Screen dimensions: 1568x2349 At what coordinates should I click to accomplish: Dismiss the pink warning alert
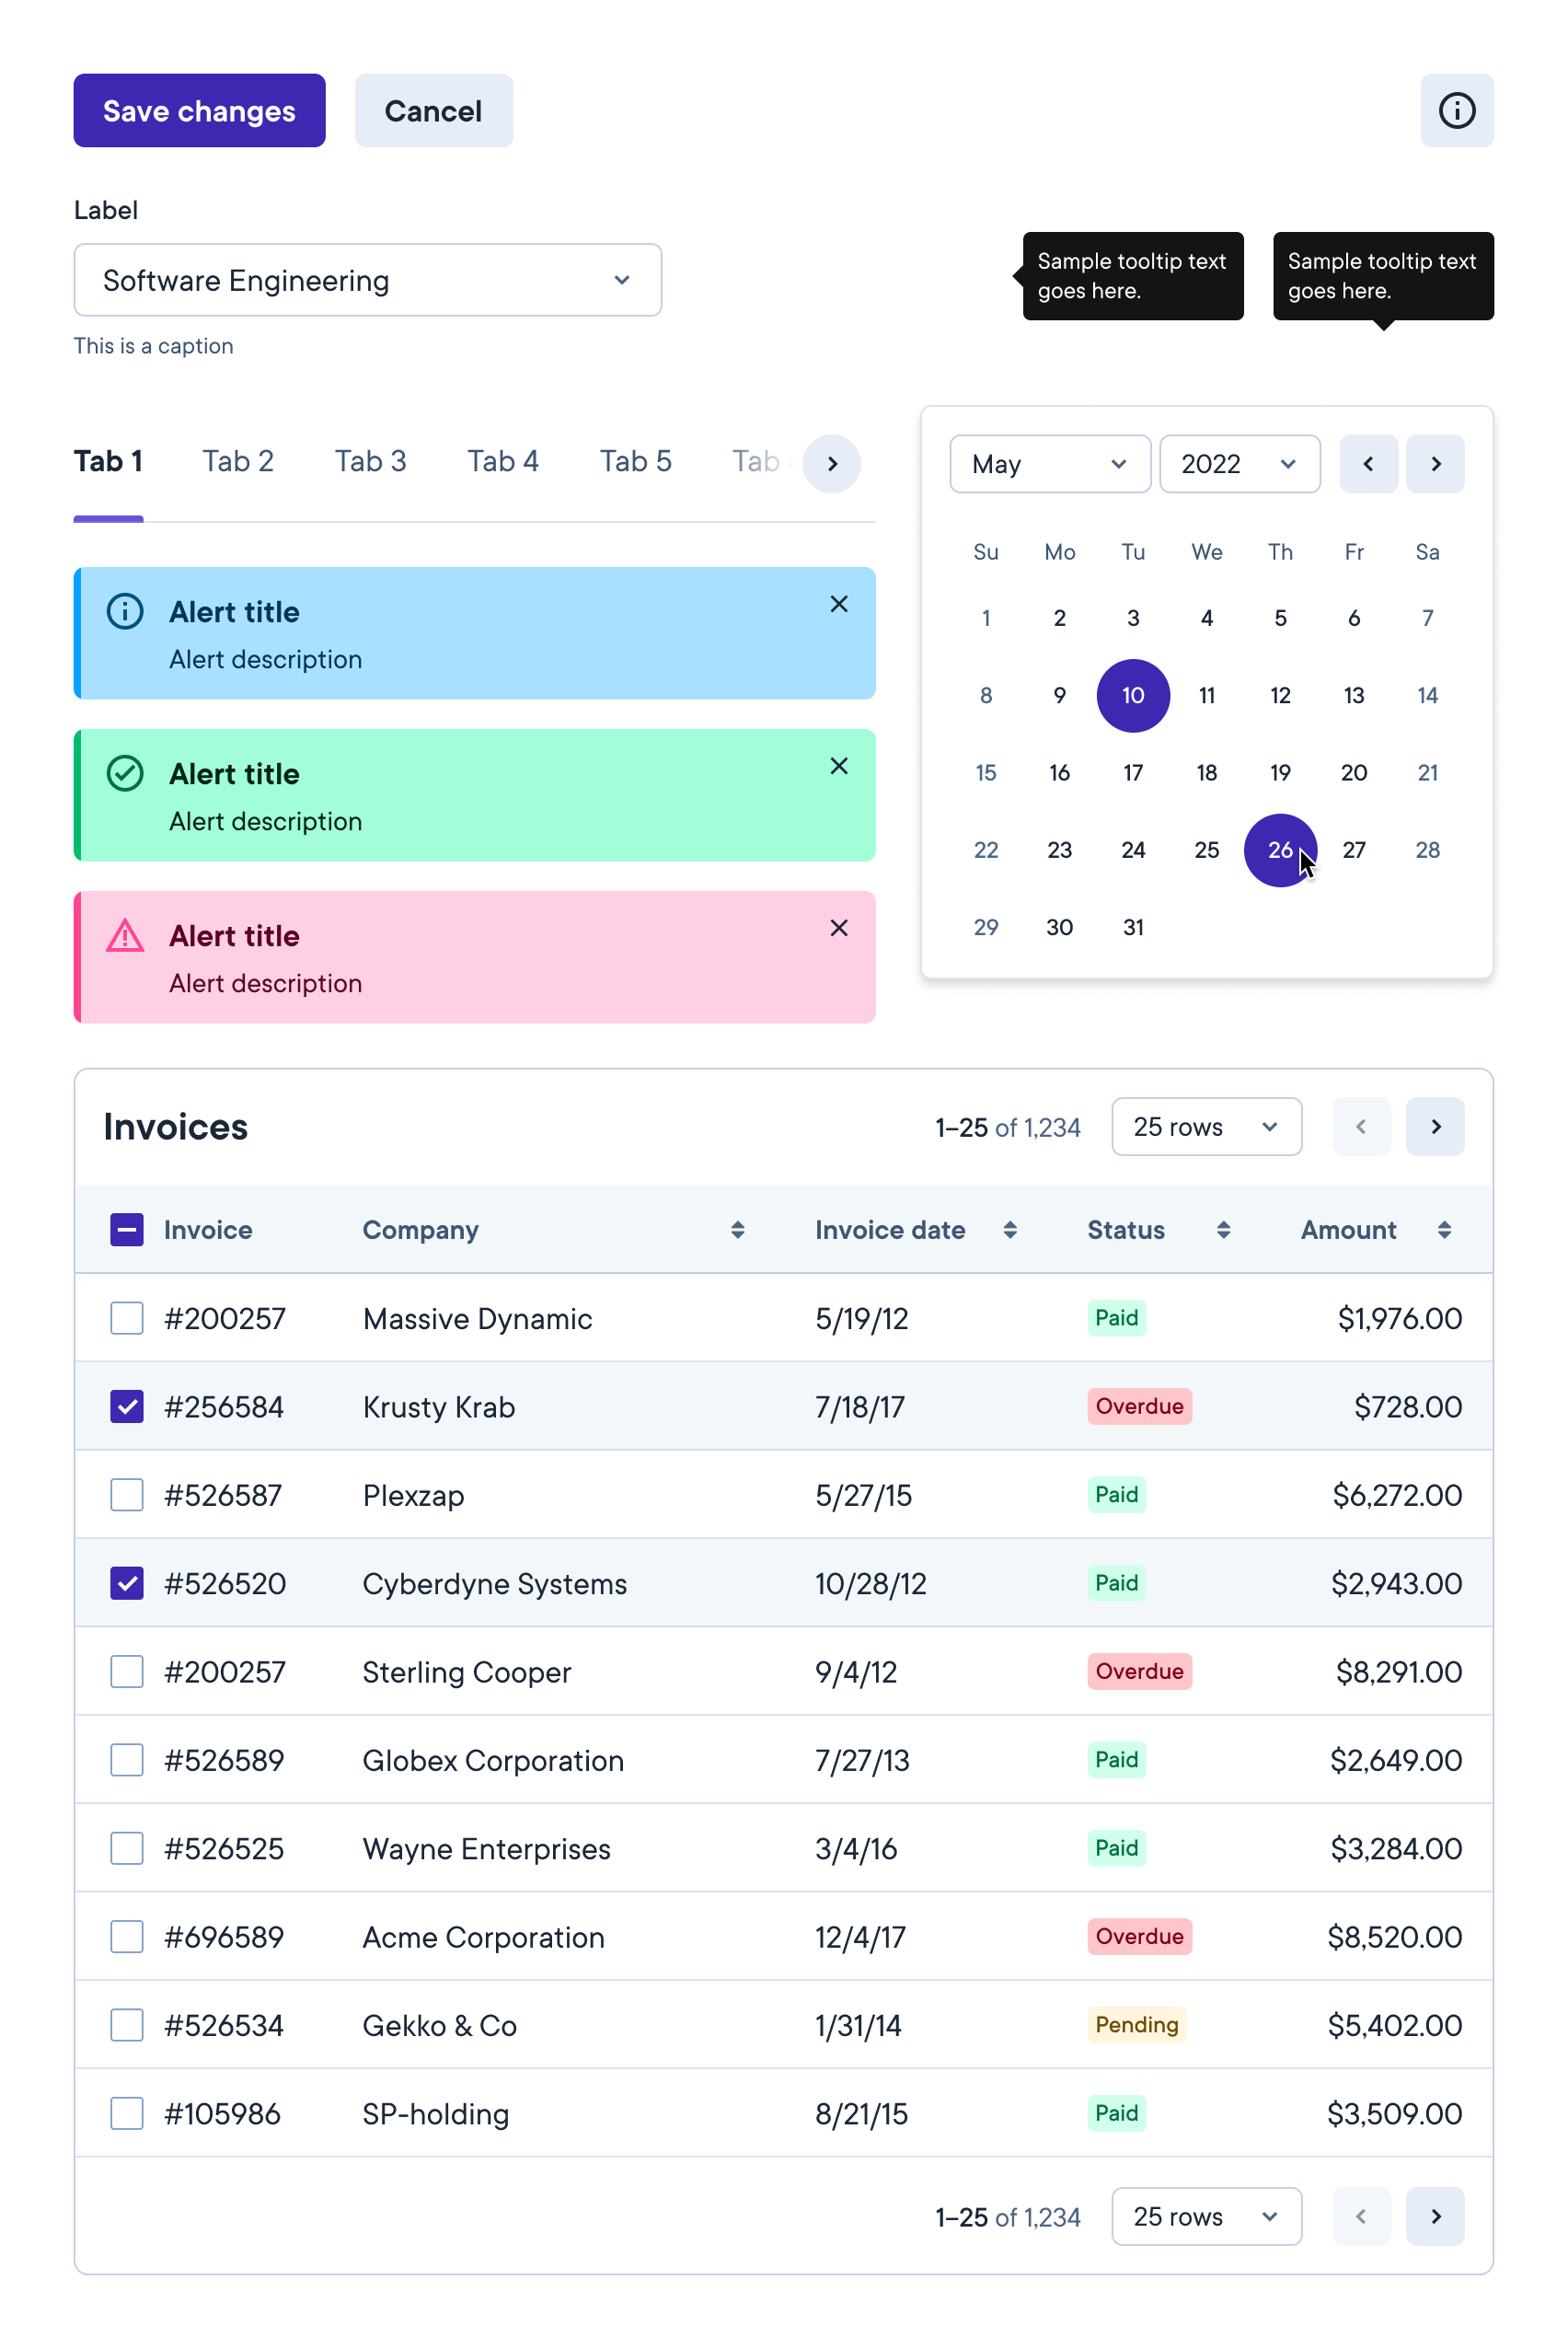(838, 928)
